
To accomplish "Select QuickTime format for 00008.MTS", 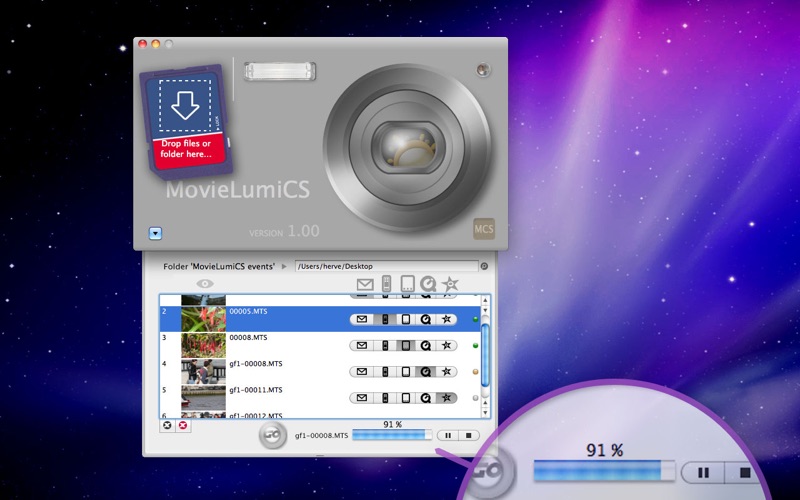I will 426,345.
